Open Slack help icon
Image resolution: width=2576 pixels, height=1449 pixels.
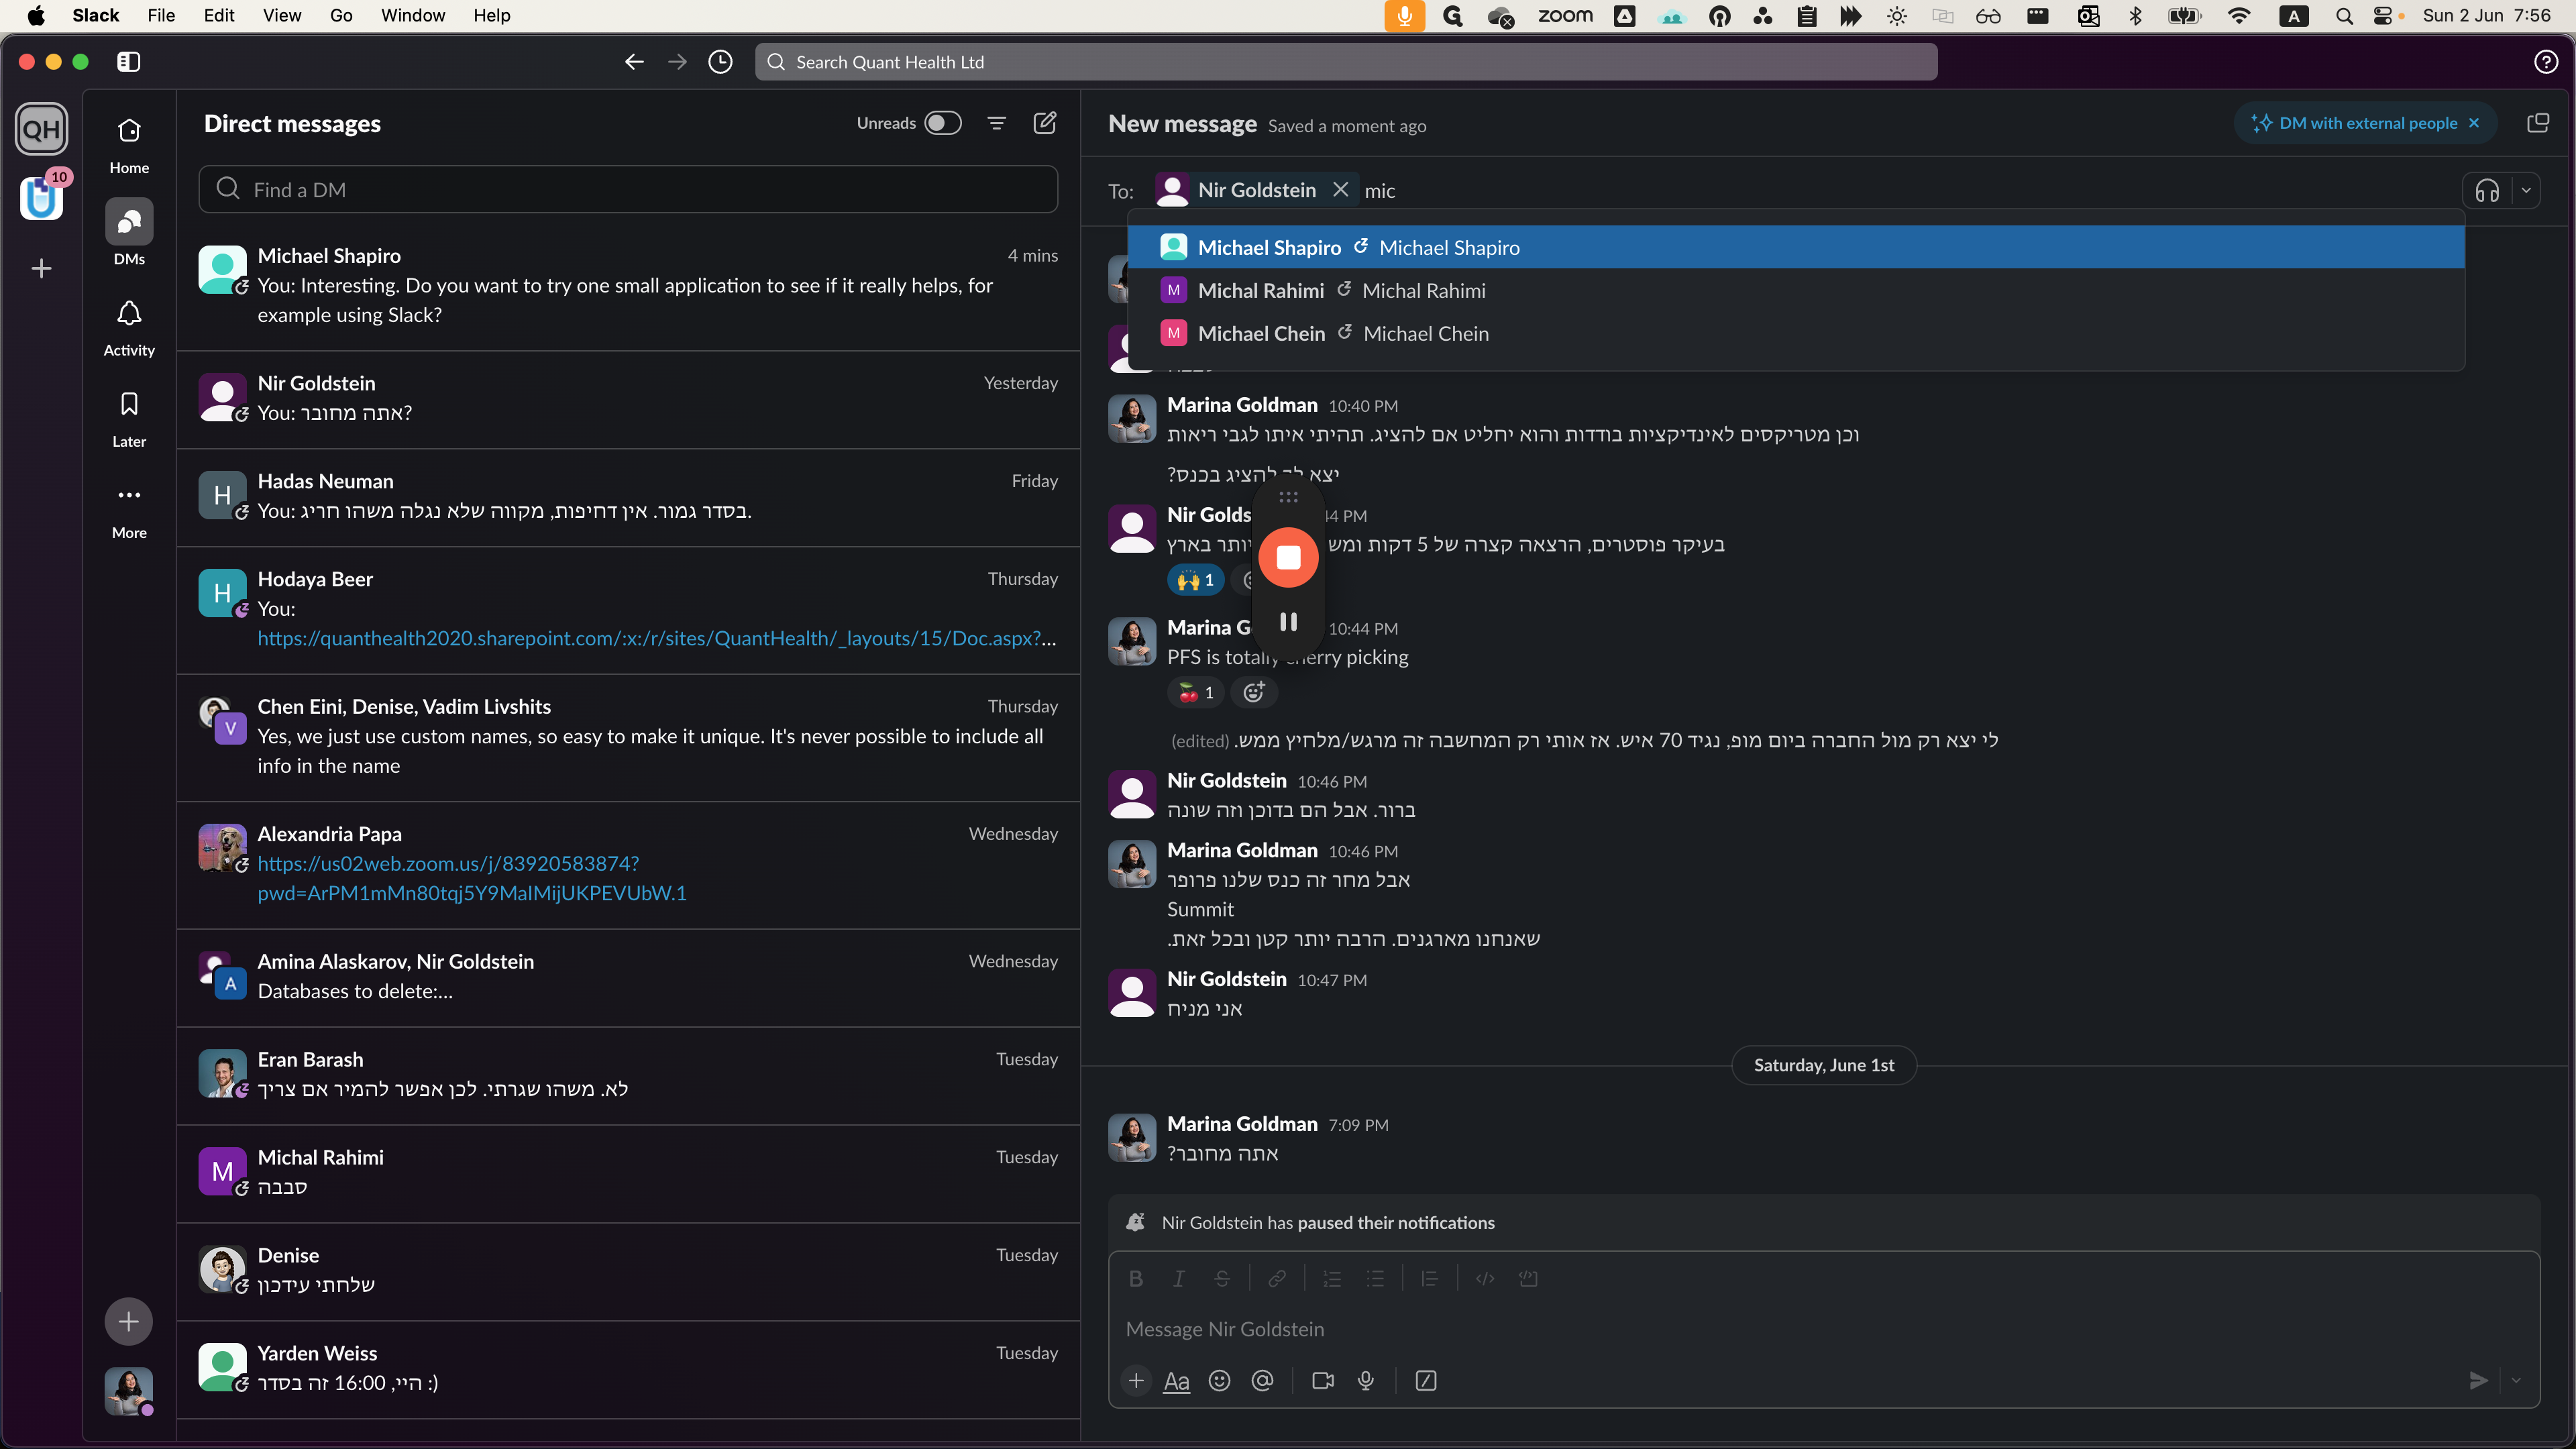[2546, 62]
